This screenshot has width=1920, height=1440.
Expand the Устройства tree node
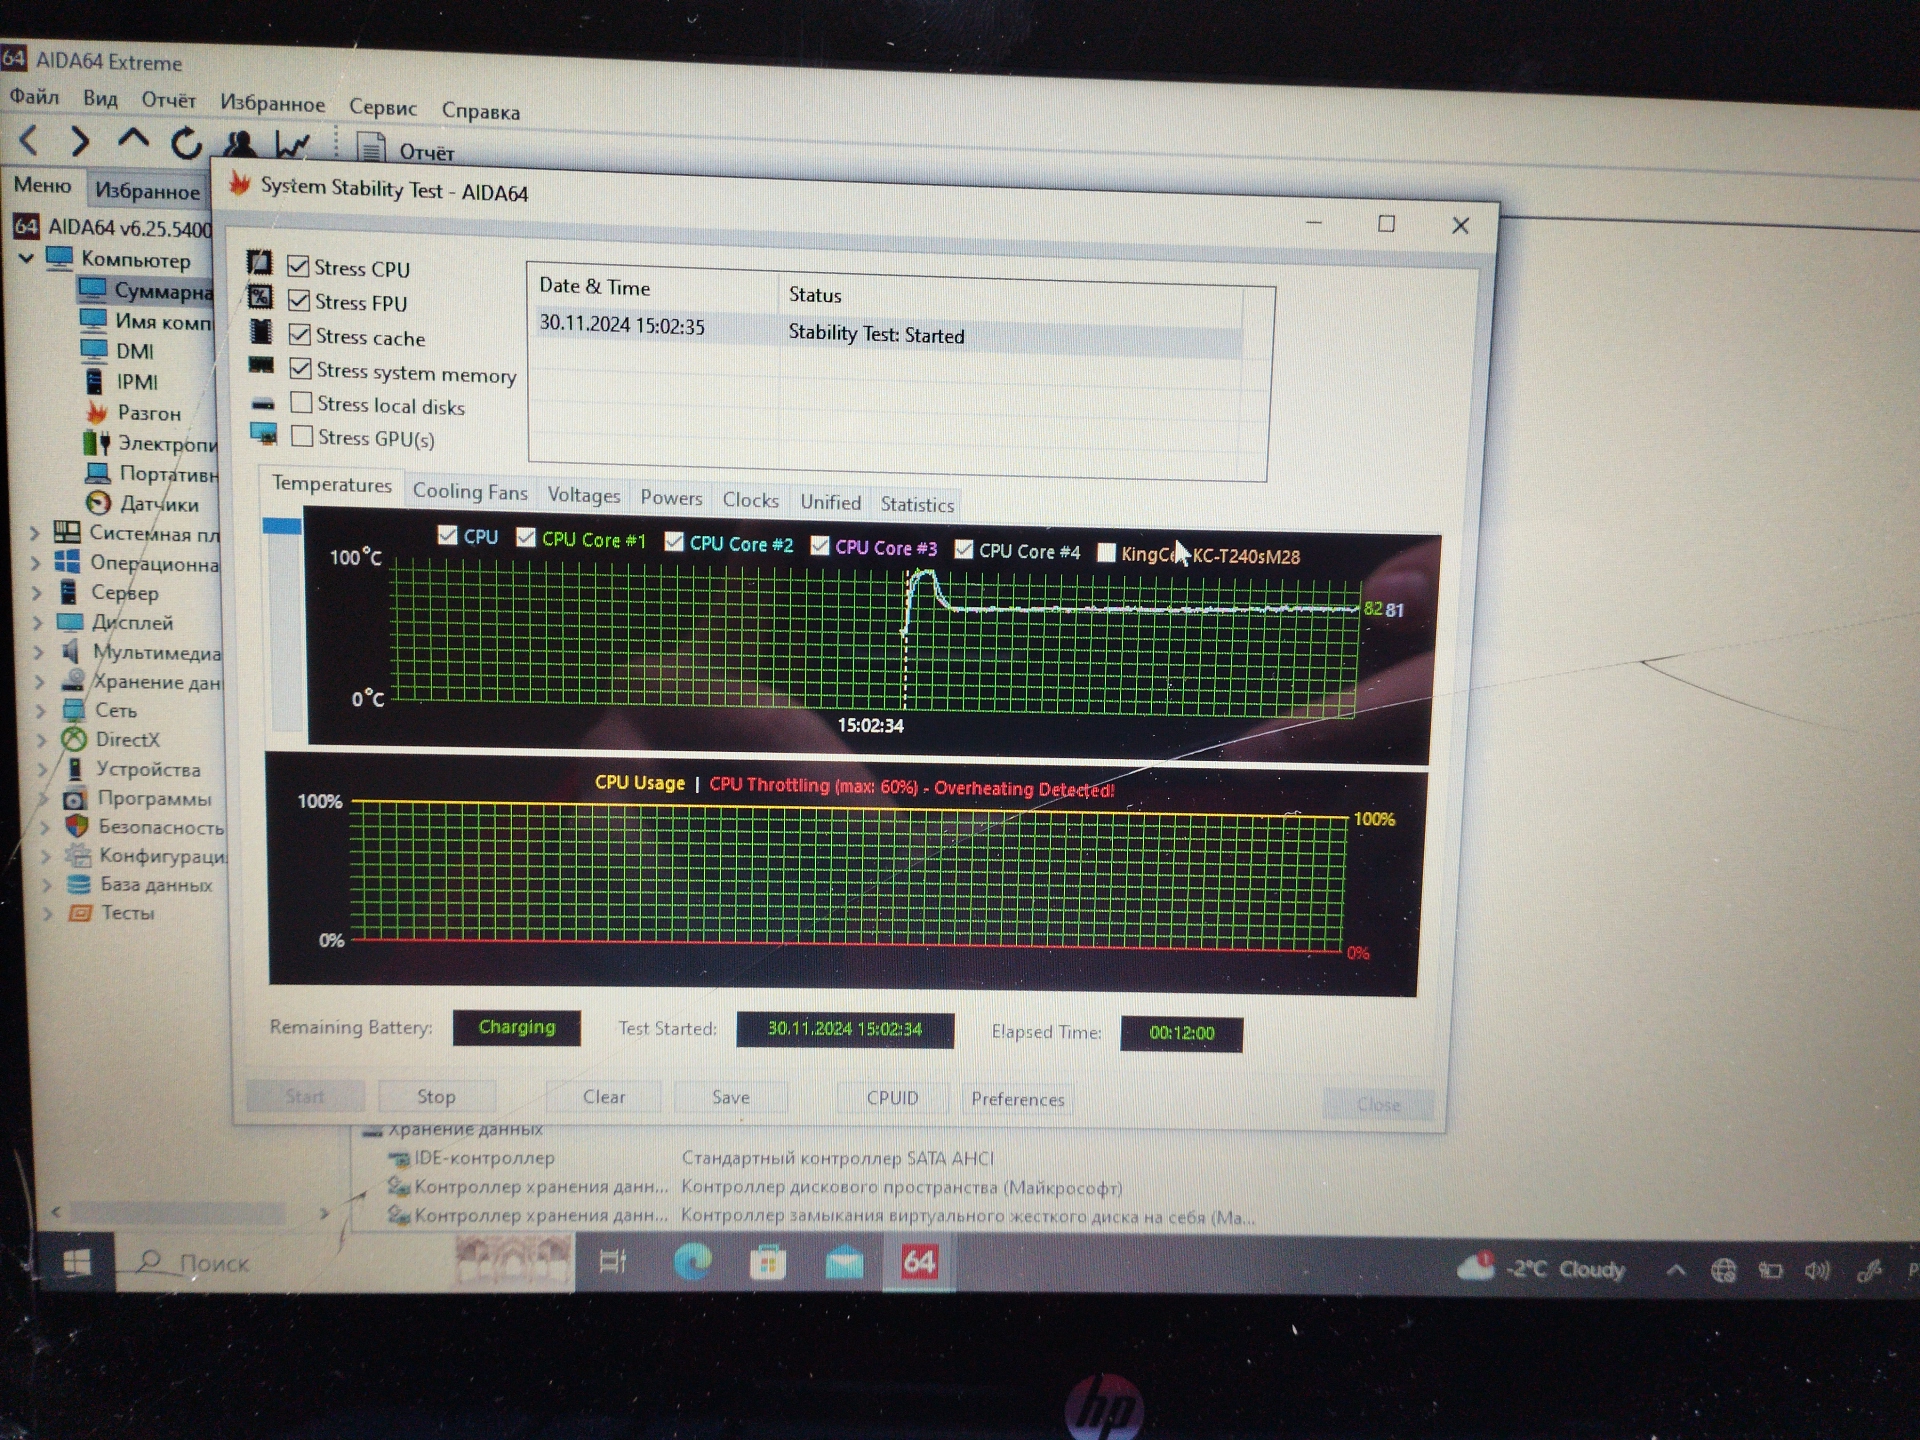pyautogui.click(x=42, y=769)
